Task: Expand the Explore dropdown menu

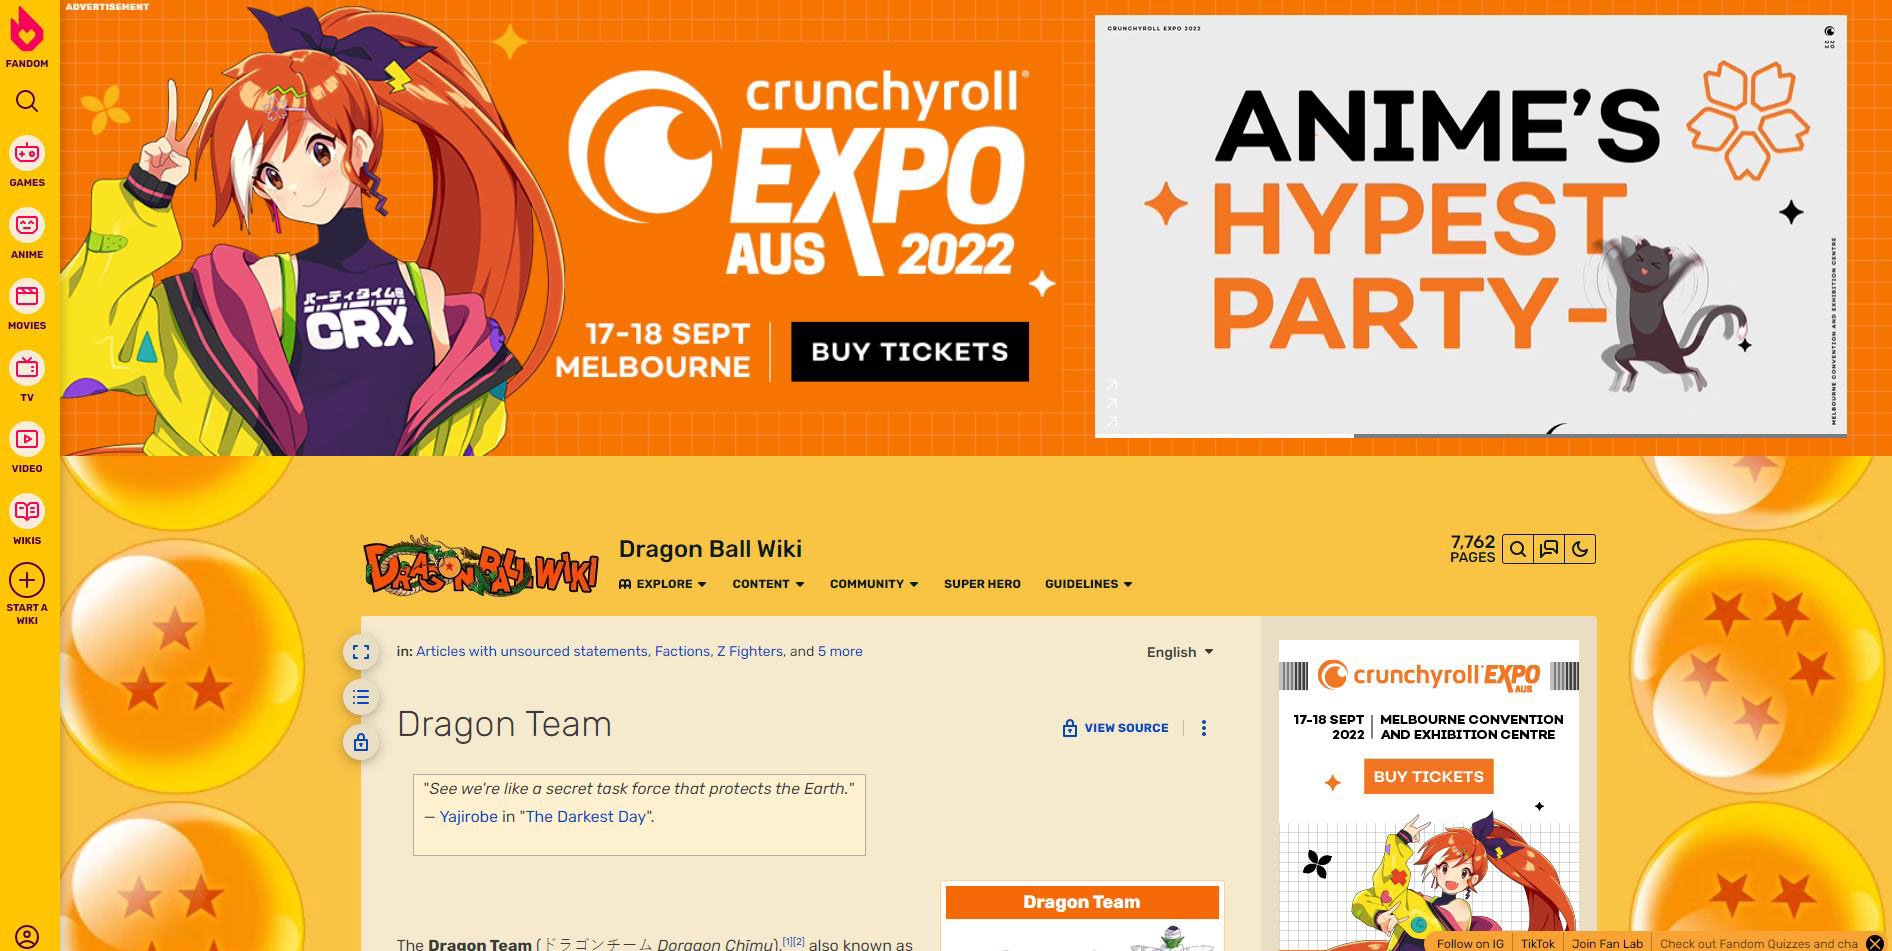Action: pyautogui.click(x=663, y=584)
